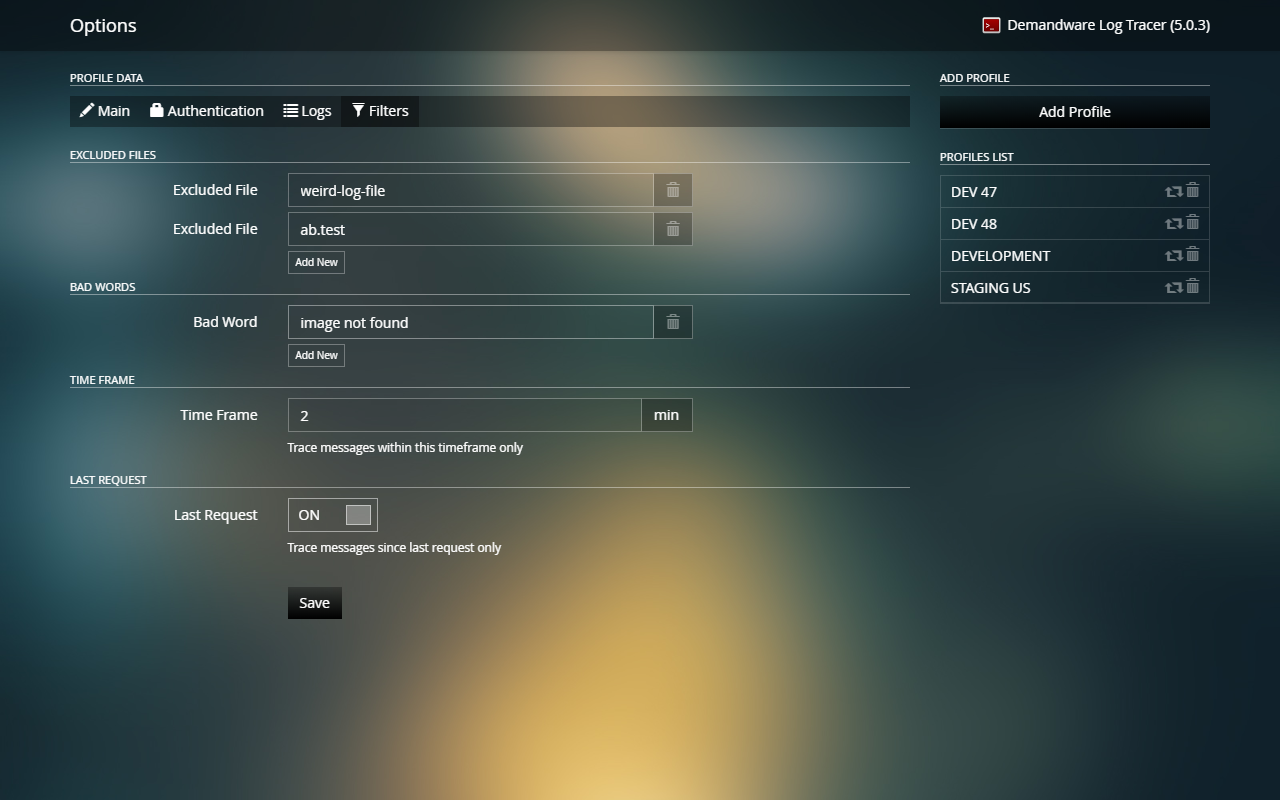This screenshot has height=800, width=1280.
Task: Switch to the Authentication tab
Action: coord(207,111)
